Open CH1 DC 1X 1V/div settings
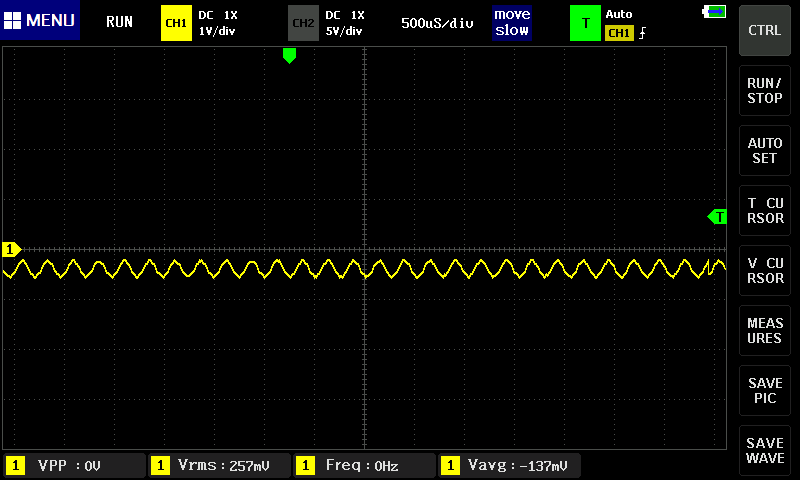The width and height of the screenshot is (800, 480). pos(217,23)
